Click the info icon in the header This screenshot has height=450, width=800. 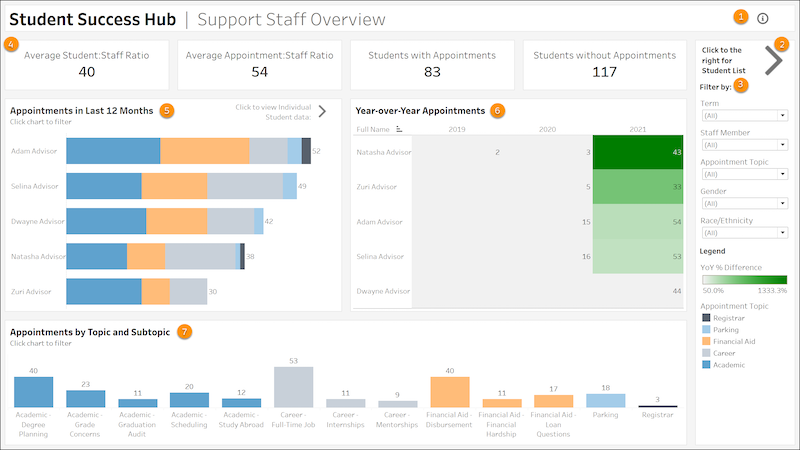pos(763,18)
